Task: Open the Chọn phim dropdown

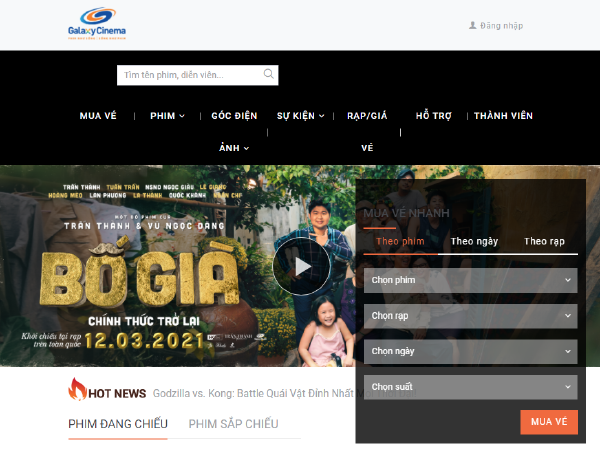Action: [470, 280]
